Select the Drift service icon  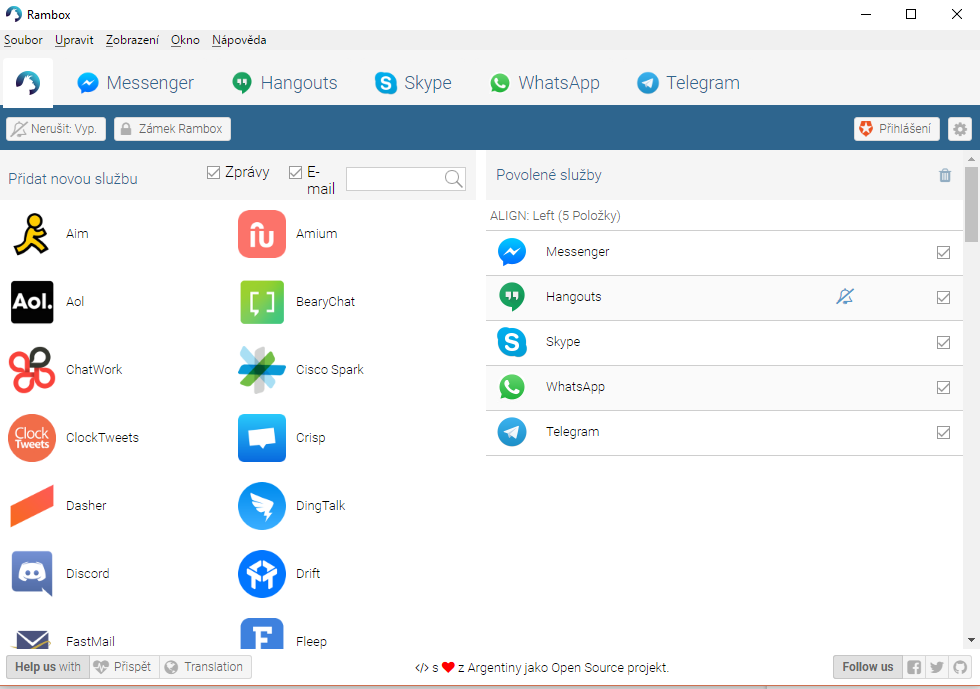tap(262, 573)
